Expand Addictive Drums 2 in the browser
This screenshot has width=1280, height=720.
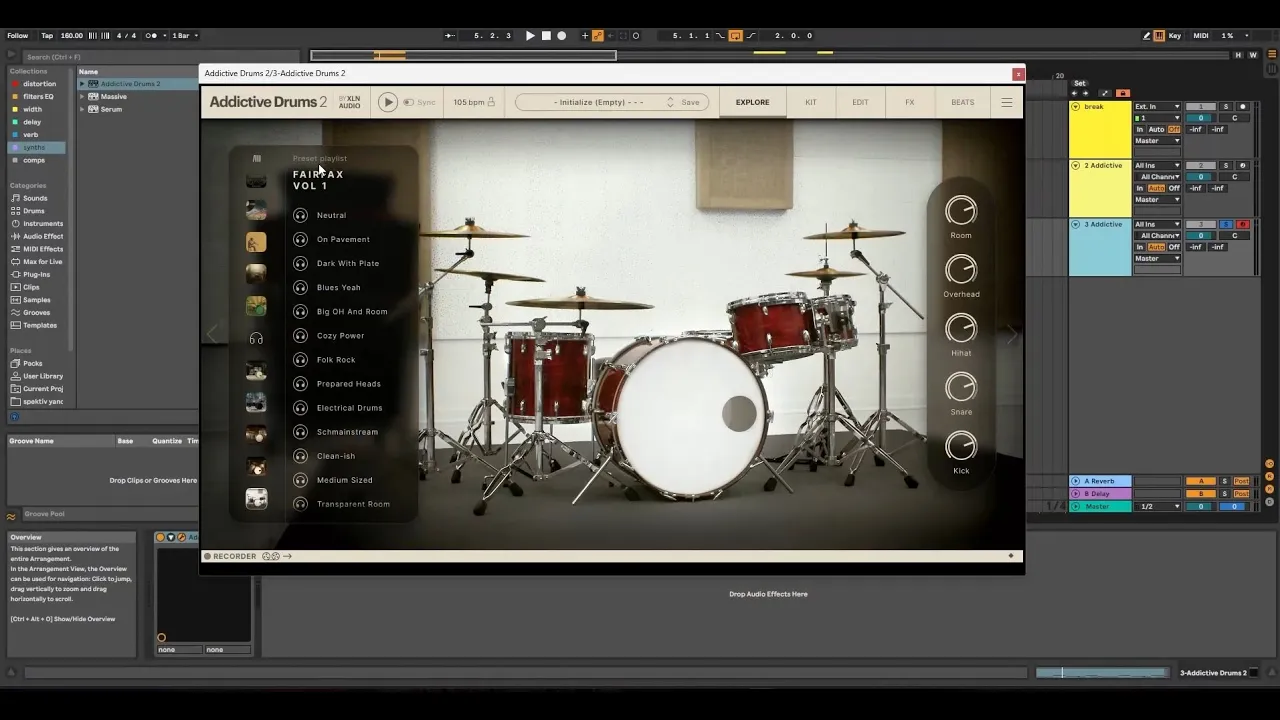click(83, 84)
